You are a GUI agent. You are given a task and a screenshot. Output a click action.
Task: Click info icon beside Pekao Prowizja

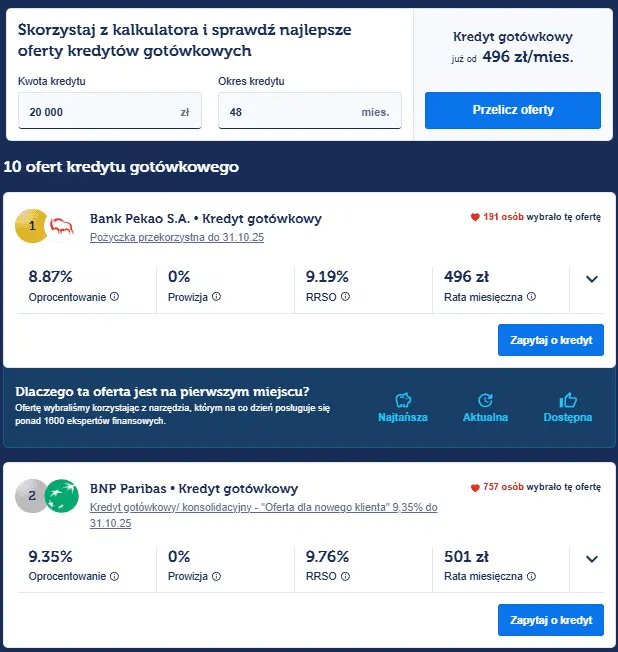coord(216,297)
